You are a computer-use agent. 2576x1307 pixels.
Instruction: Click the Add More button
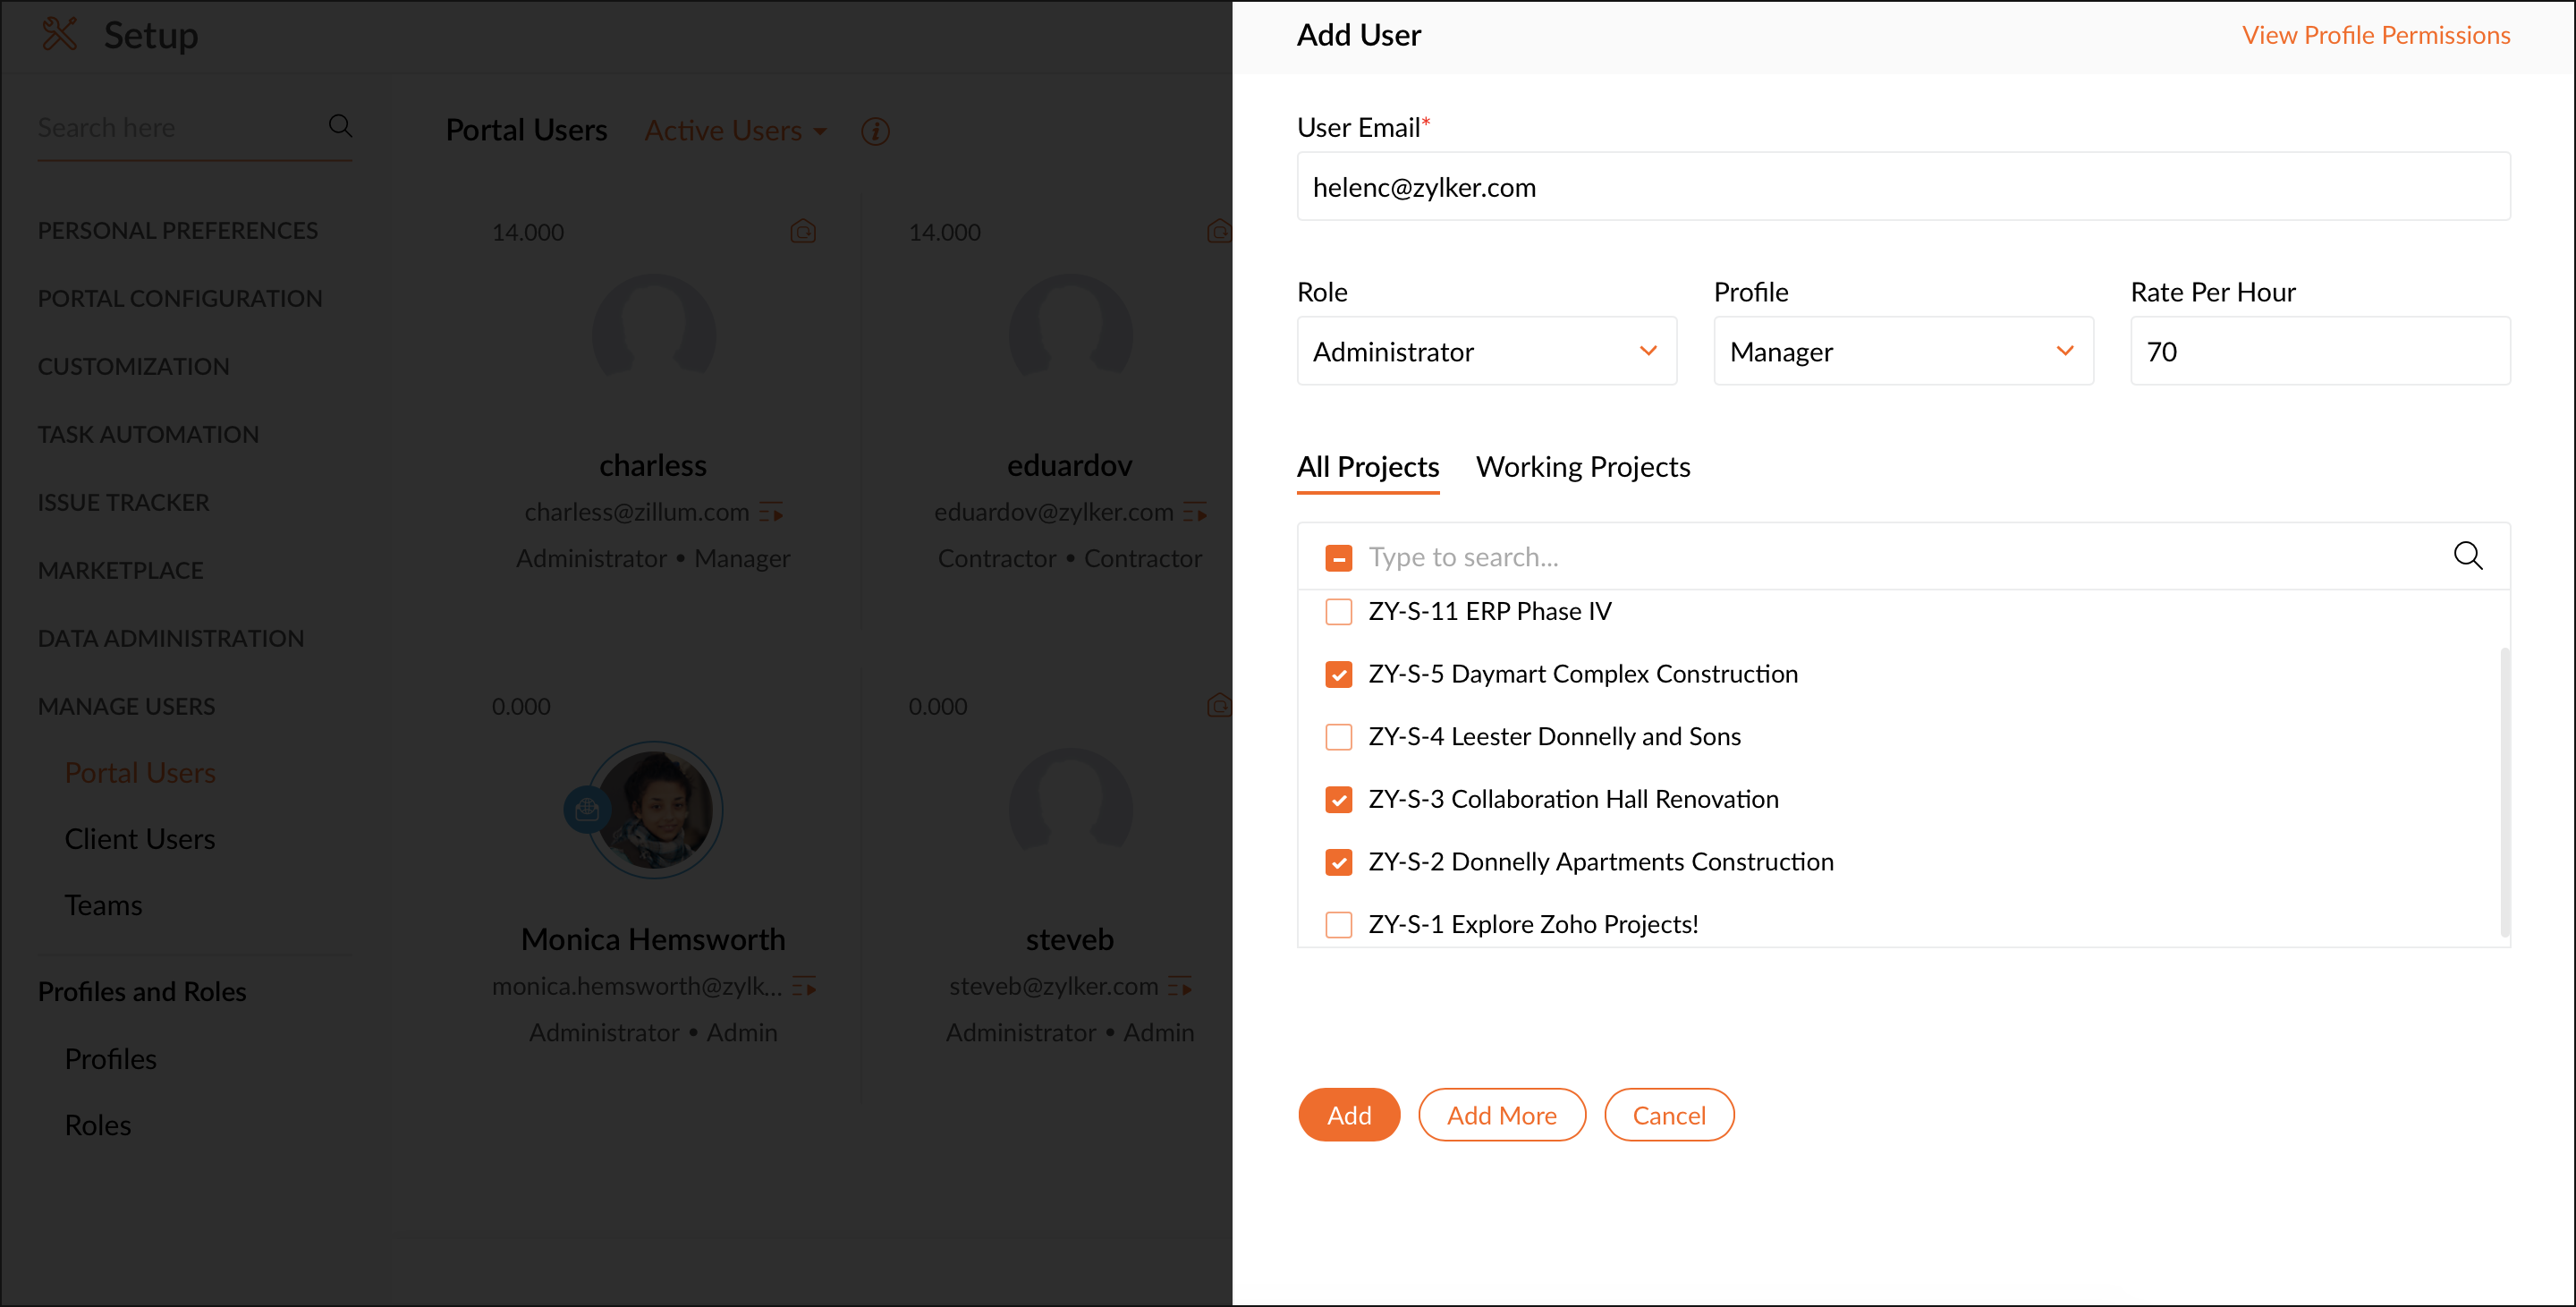1501,1115
